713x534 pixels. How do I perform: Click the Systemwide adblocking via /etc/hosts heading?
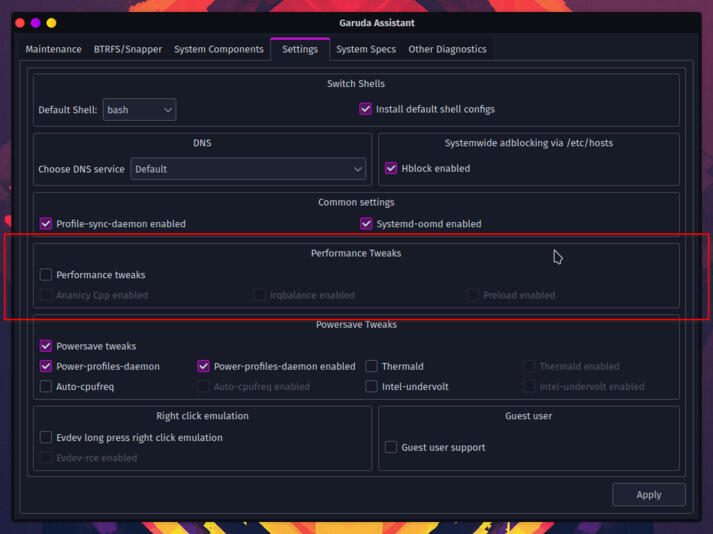tap(528, 143)
